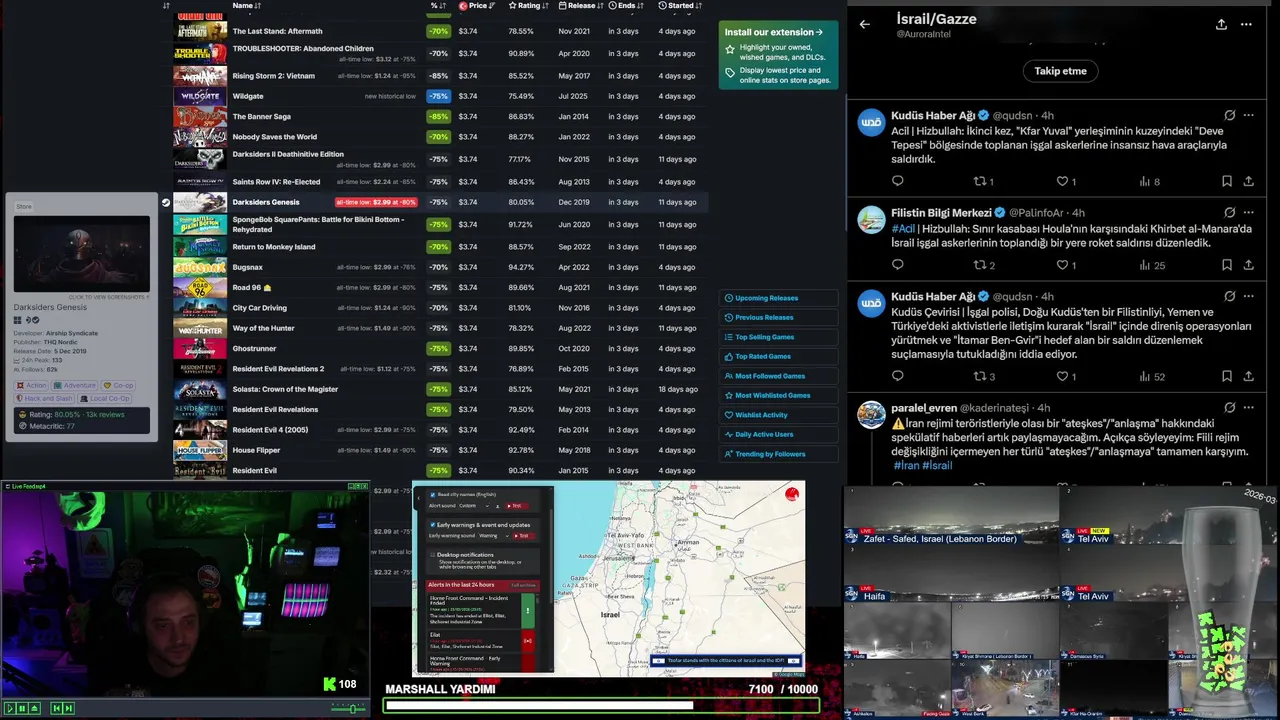Like the Khirbet al-Manara tweet
The width and height of the screenshot is (1280, 720).
click(x=1063, y=265)
